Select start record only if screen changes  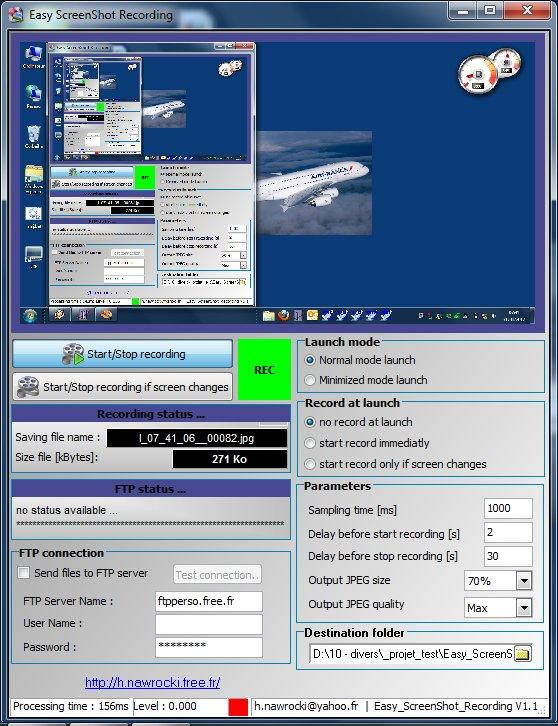(396, 464)
